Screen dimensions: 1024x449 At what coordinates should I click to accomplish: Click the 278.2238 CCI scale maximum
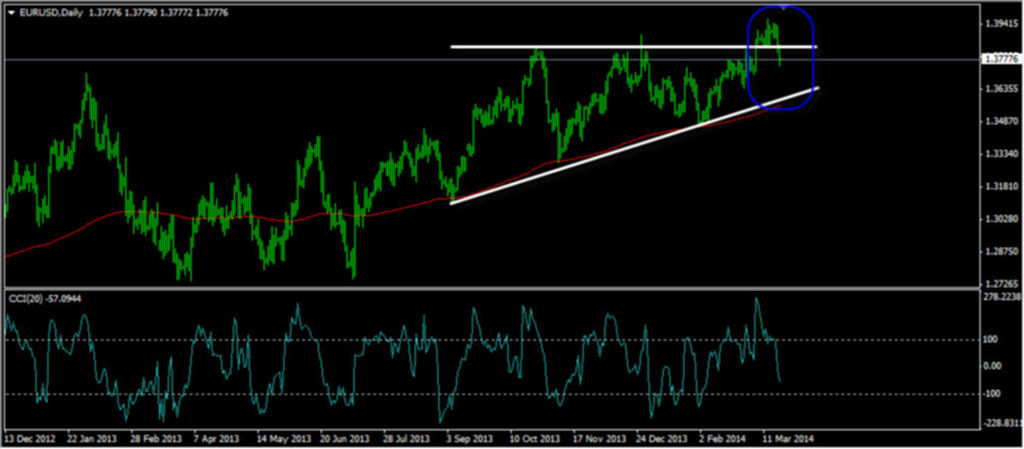point(1000,297)
